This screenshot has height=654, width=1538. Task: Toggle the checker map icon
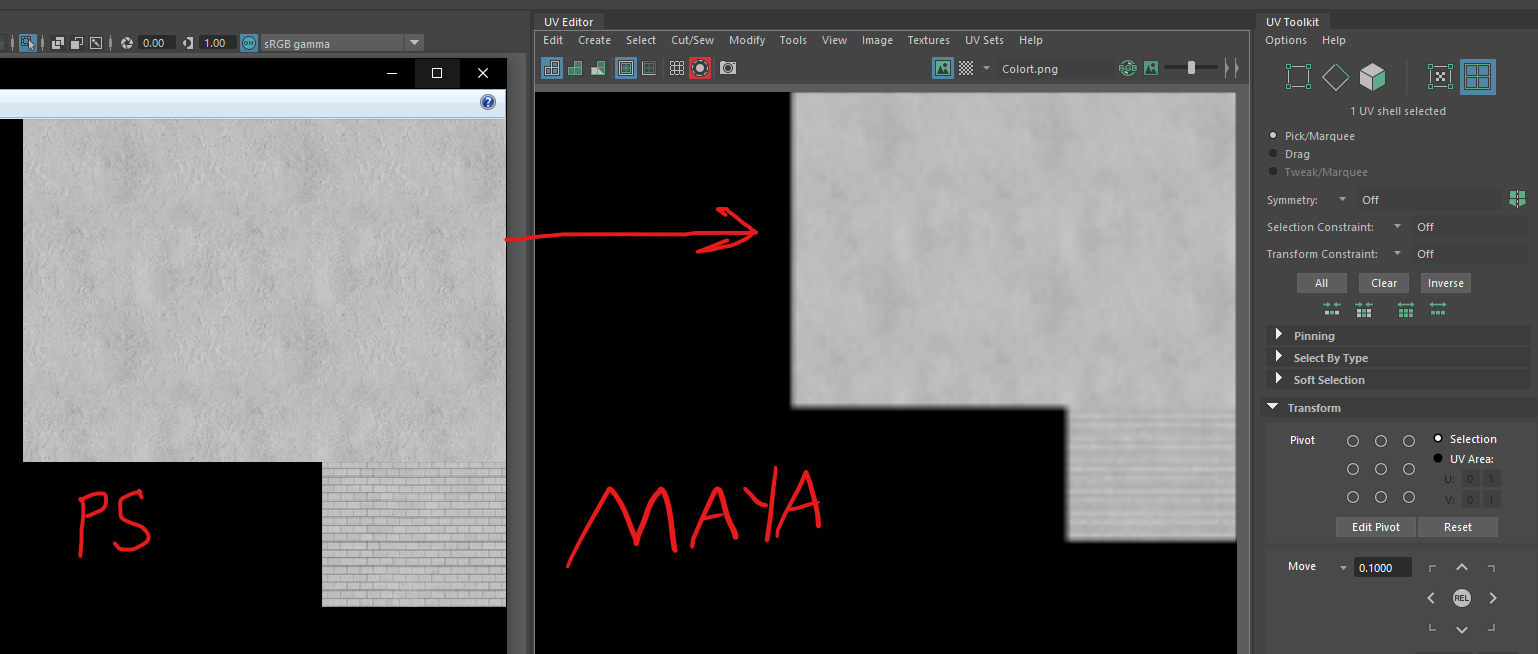click(x=966, y=68)
